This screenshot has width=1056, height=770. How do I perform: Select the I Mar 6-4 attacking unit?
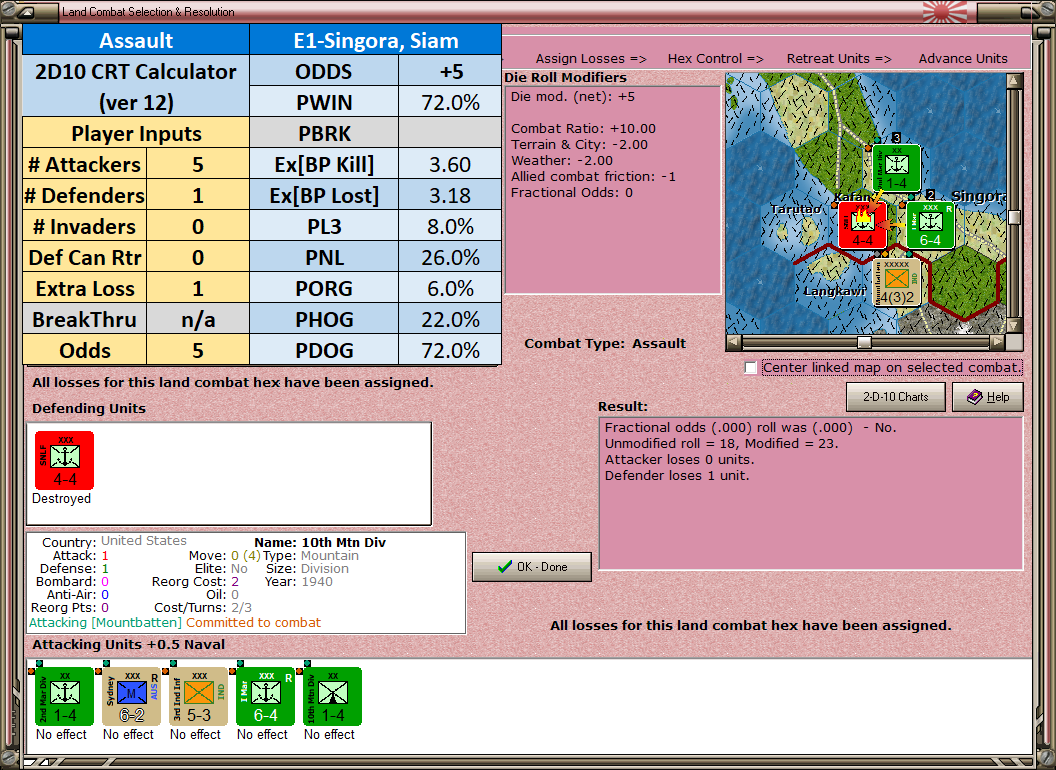tap(265, 697)
